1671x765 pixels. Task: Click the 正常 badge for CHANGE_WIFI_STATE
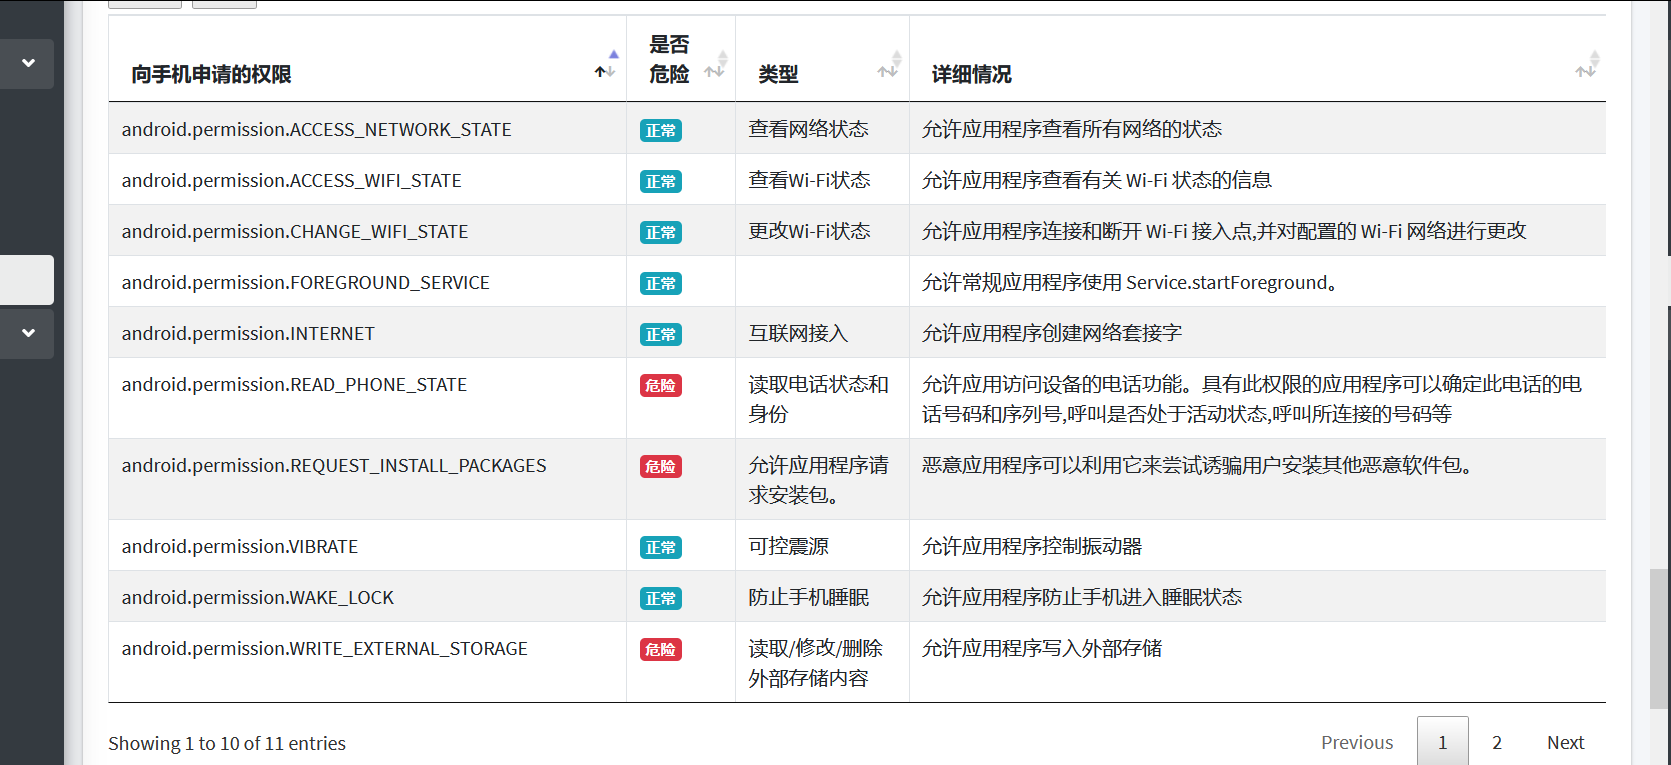[661, 232]
